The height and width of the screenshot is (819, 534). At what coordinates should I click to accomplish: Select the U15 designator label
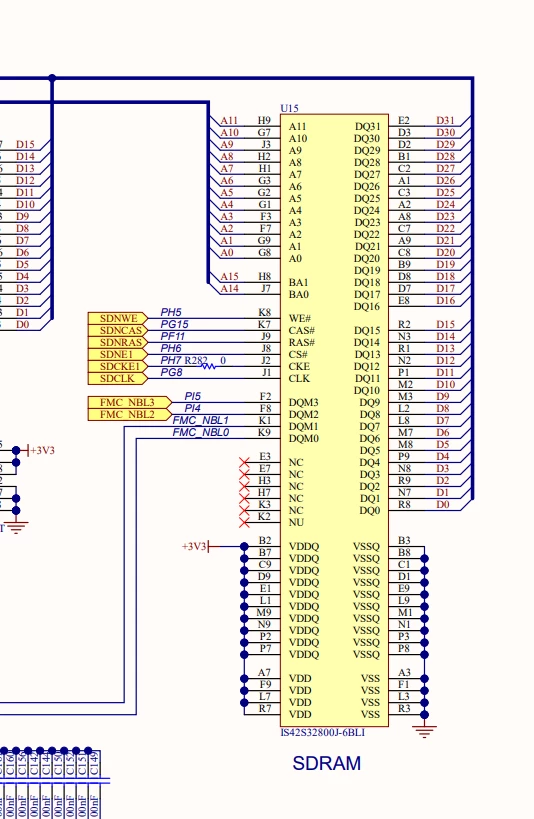(x=289, y=108)
